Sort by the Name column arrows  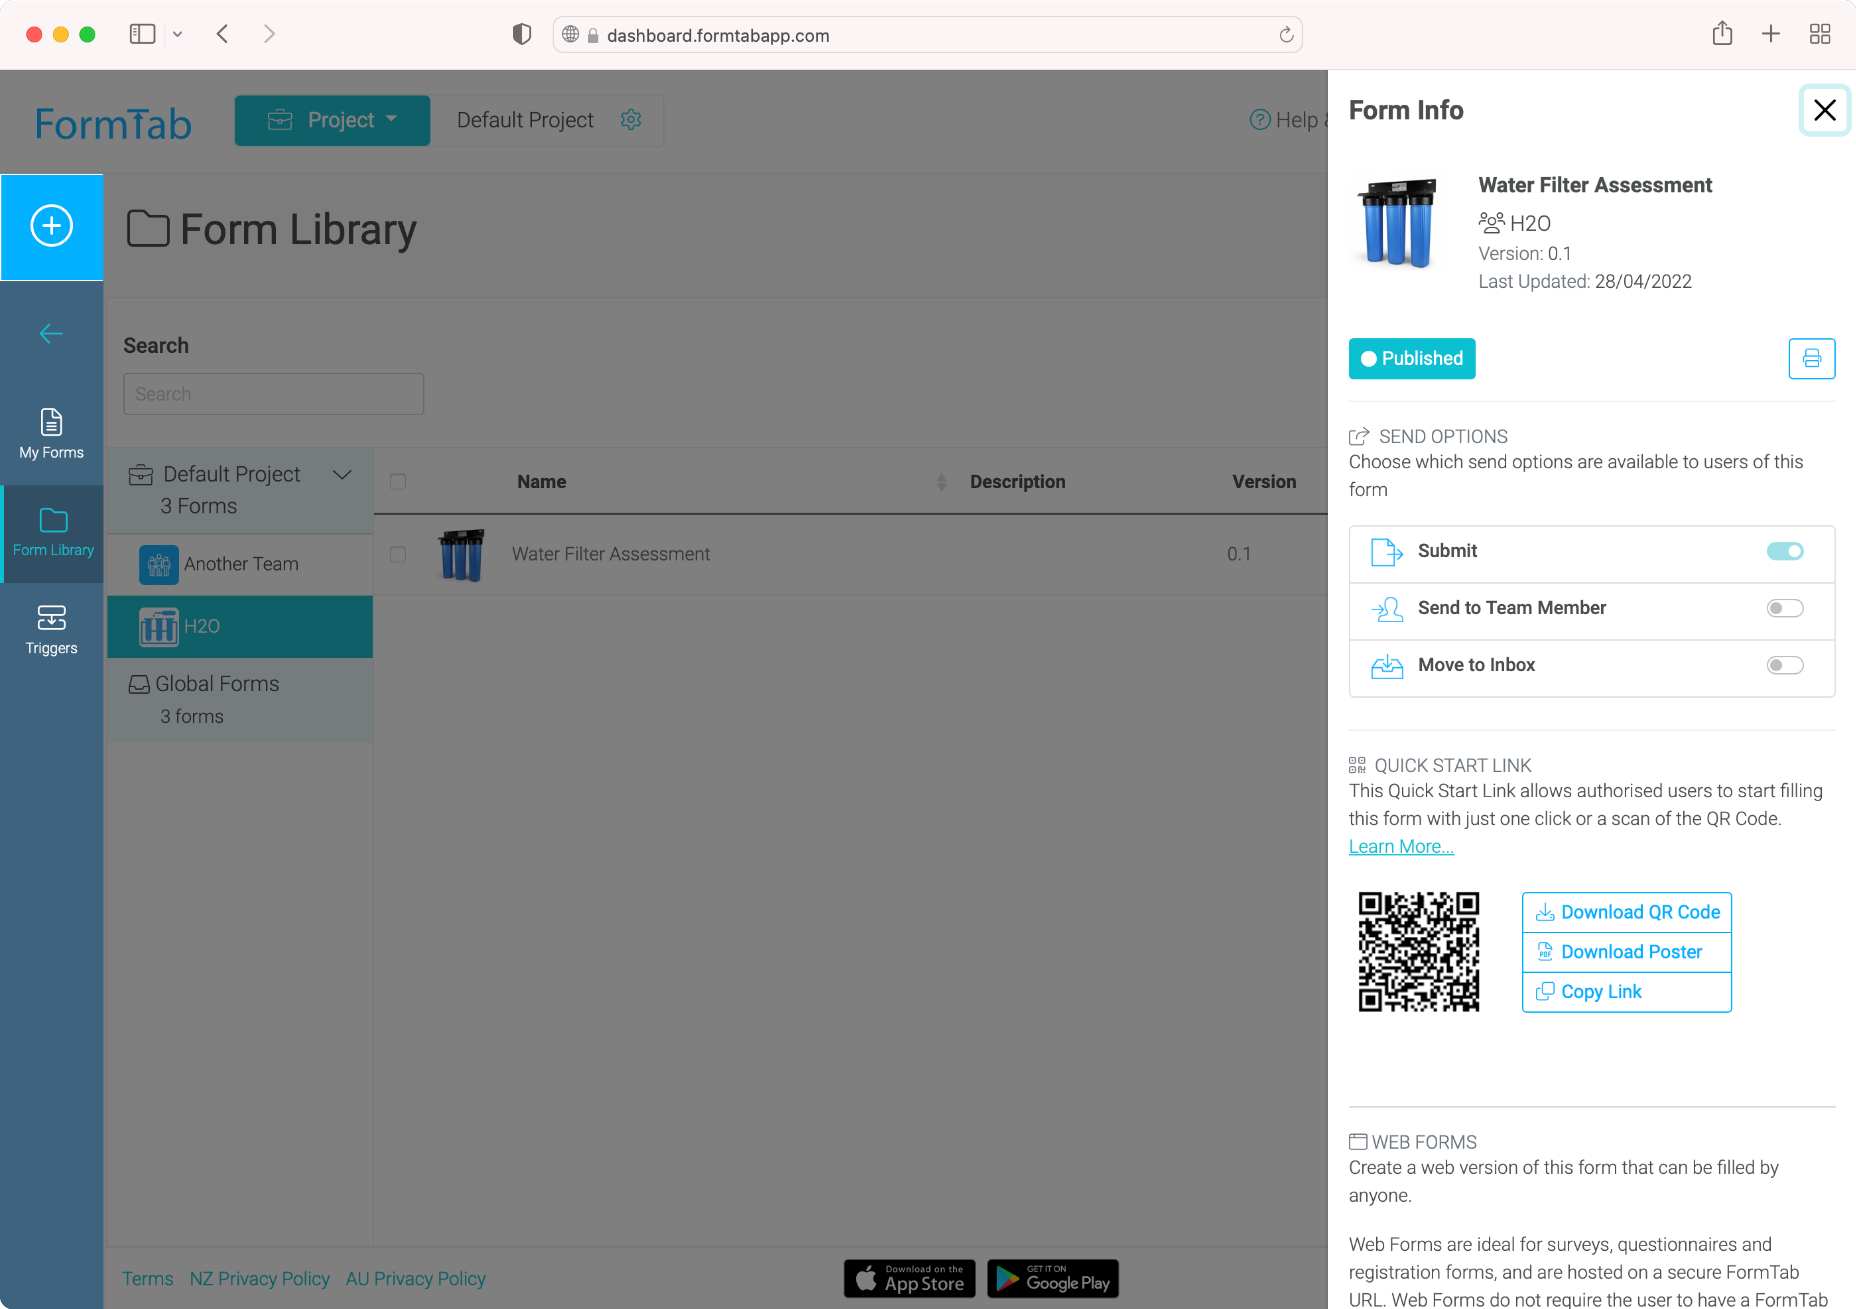[x=941, y=483]
